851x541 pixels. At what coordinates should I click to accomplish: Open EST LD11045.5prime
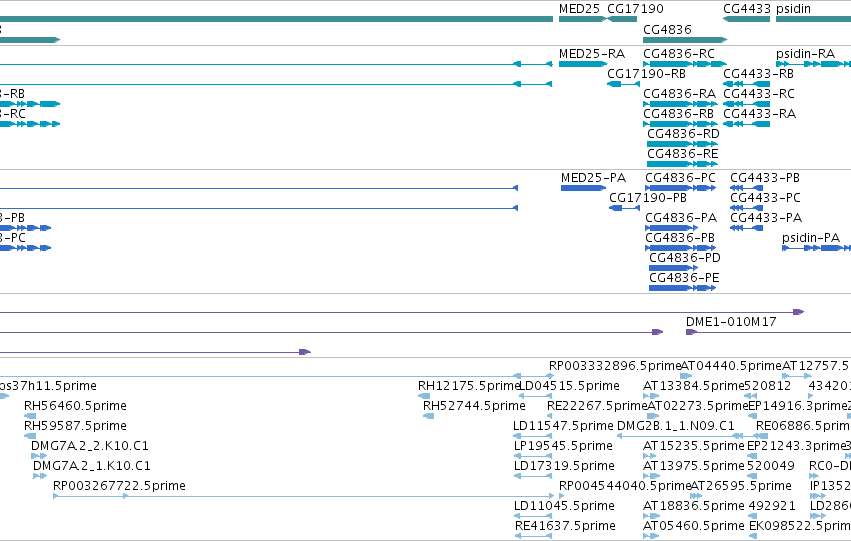coord(564,507)
